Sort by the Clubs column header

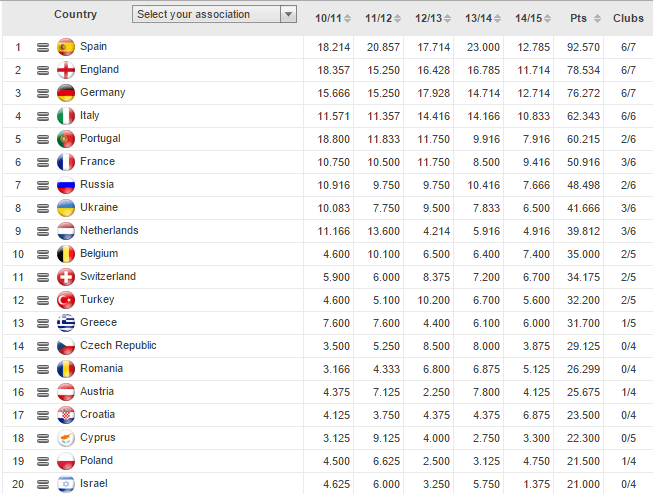(628, 19)
